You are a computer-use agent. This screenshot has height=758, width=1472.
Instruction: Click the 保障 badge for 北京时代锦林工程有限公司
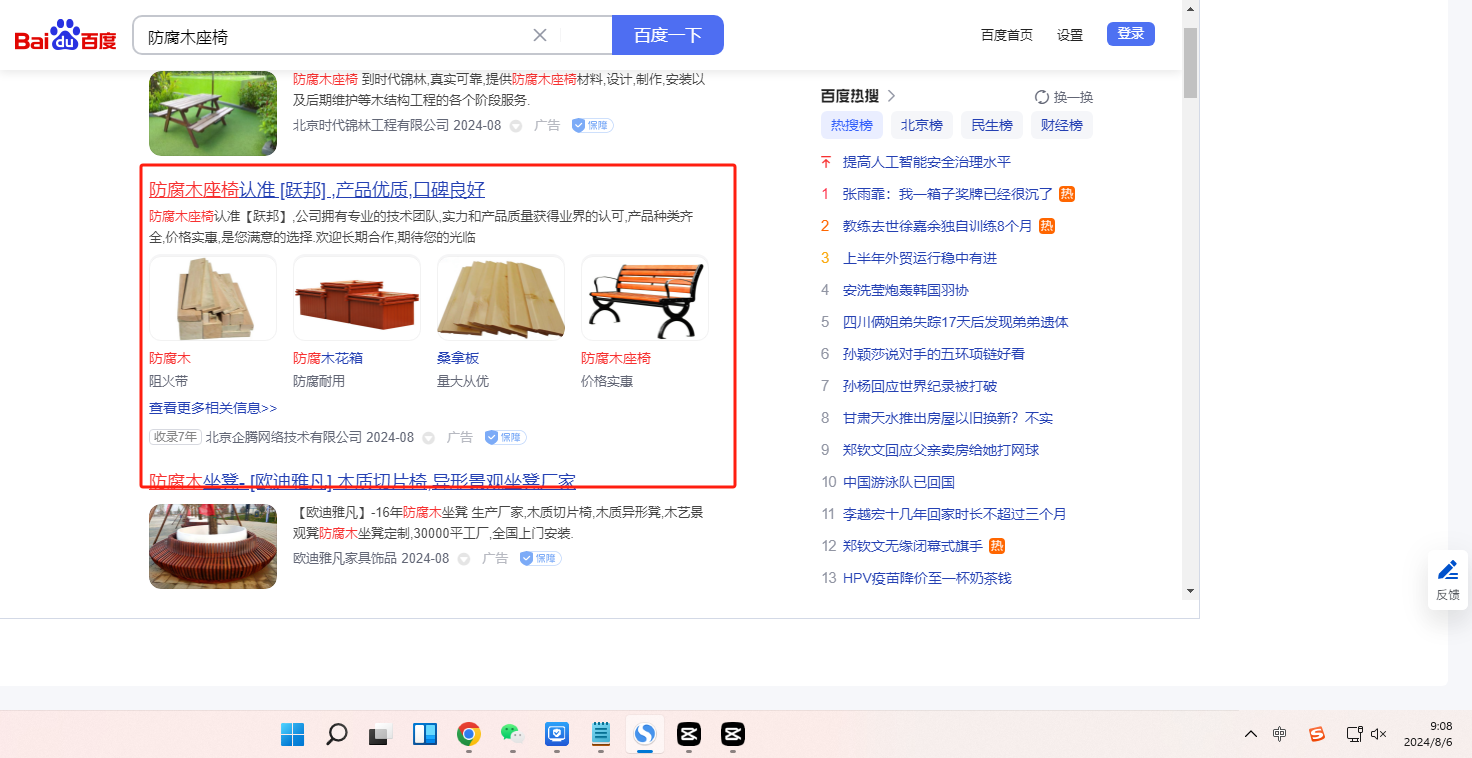click(x=592, y=126)
